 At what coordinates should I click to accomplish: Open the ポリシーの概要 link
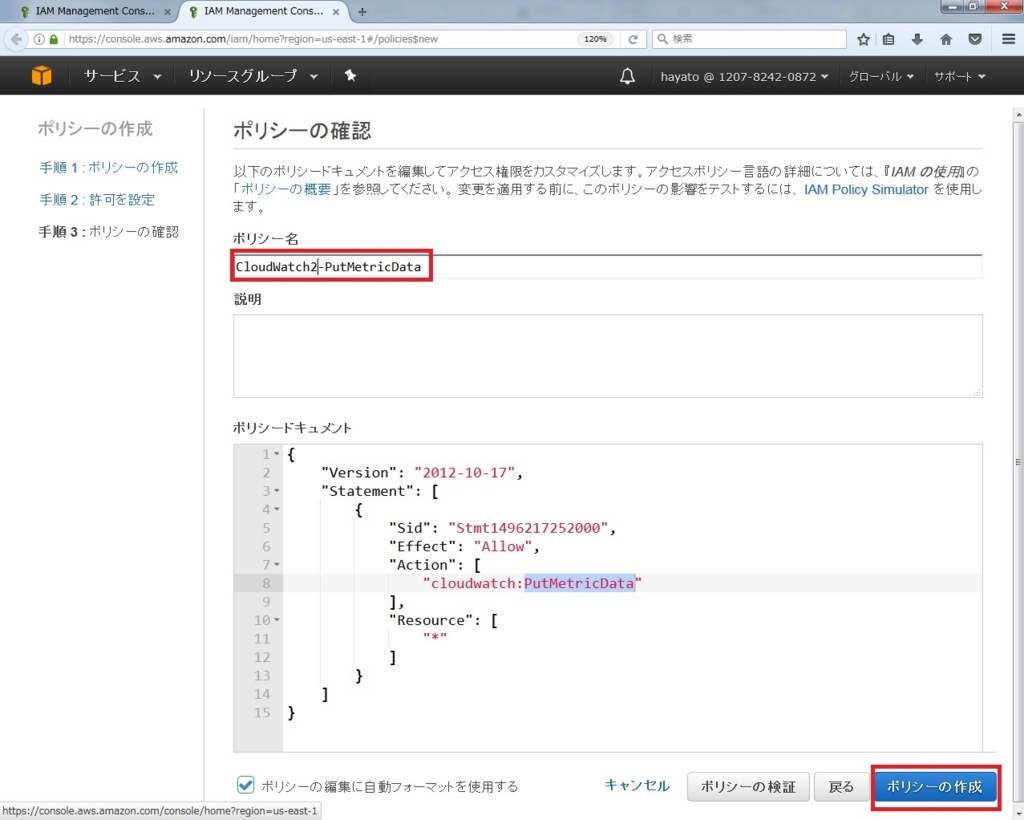pos(286,189)
